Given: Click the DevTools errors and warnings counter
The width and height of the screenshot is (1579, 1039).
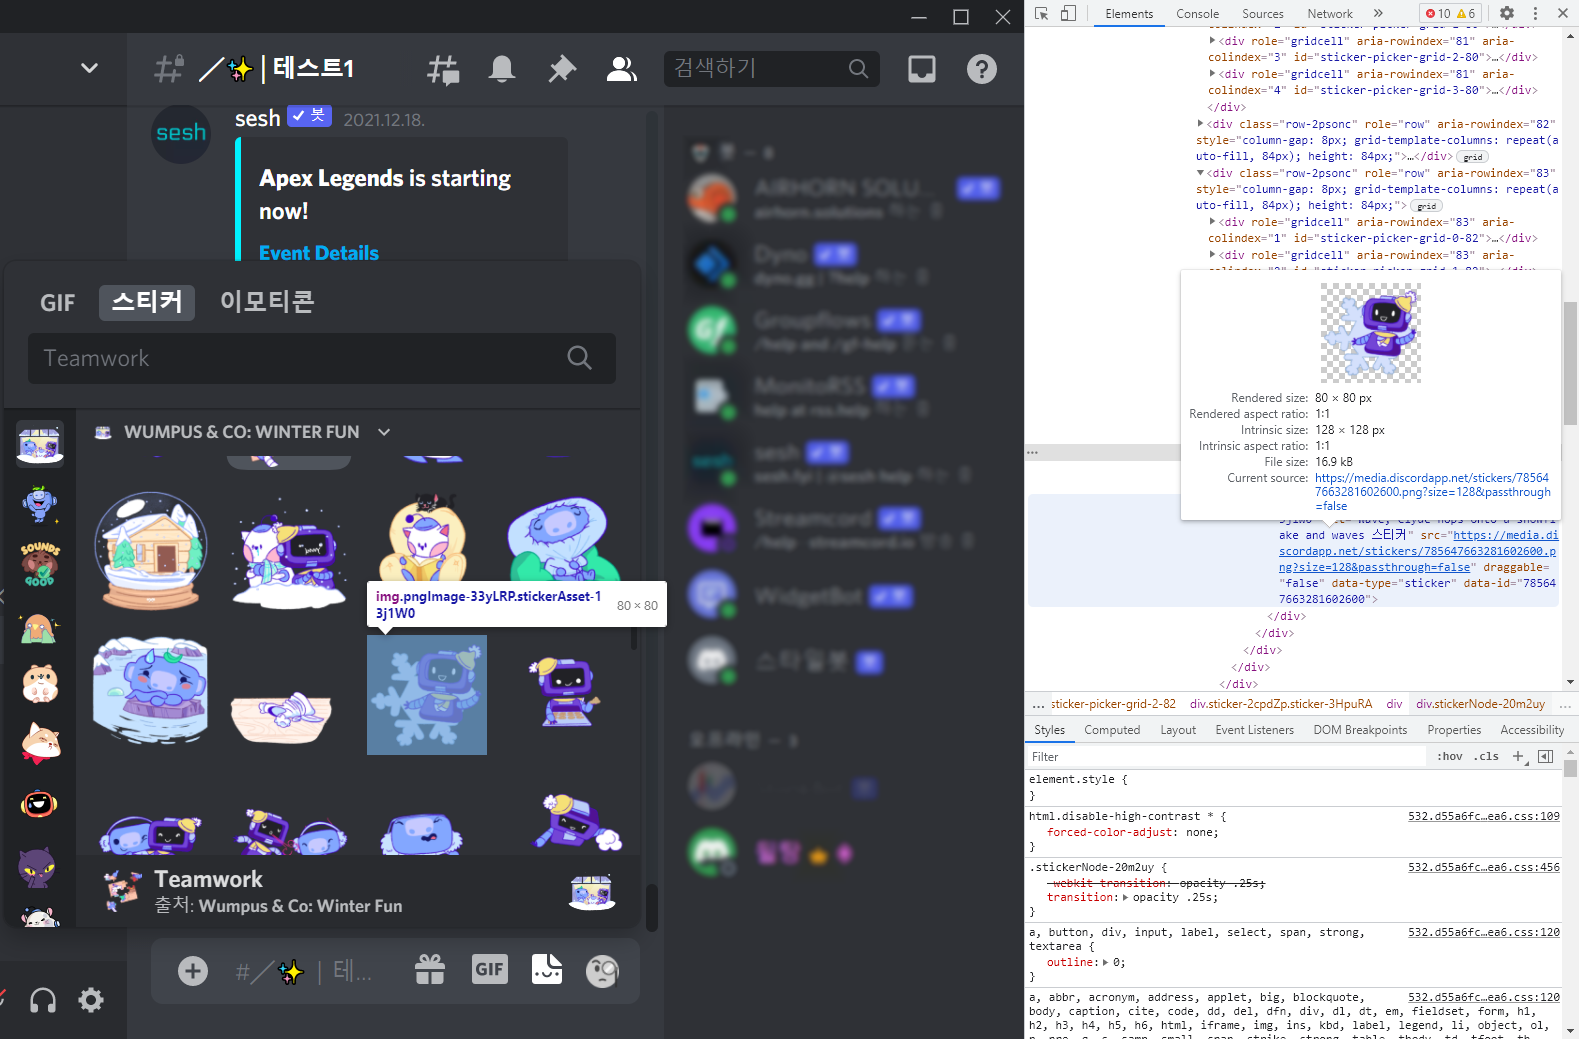Looking at the screenshot, I should [x=1450, y=13].
